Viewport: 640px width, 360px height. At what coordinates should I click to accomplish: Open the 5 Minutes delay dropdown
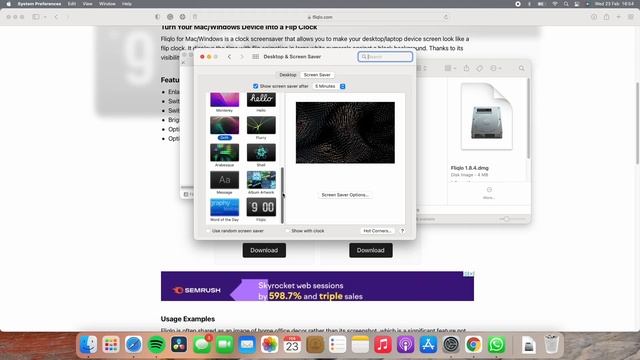coord(330,86)
